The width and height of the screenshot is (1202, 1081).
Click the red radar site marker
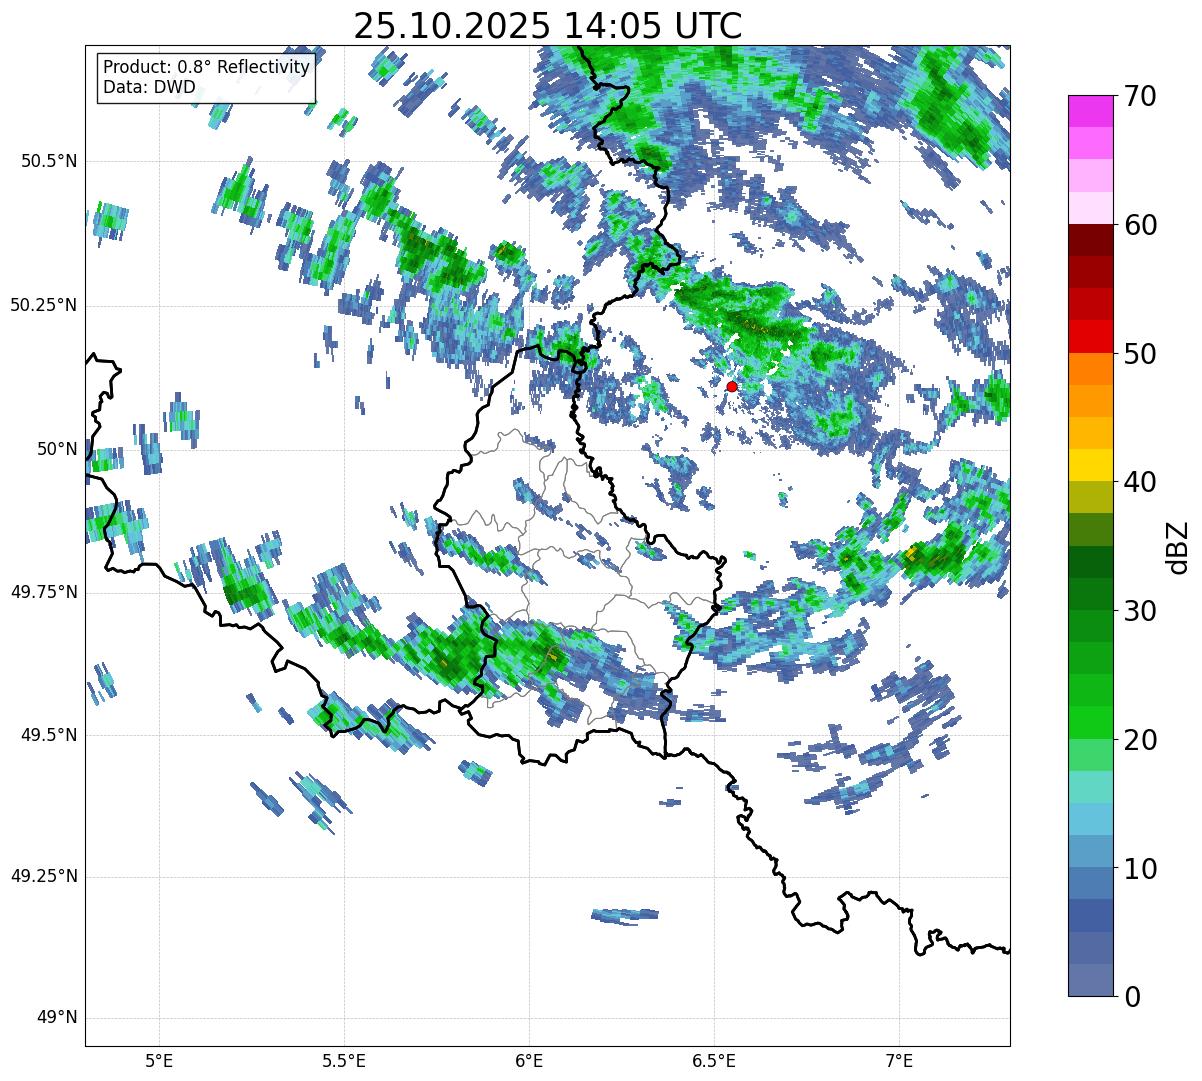tap(732, 386)
